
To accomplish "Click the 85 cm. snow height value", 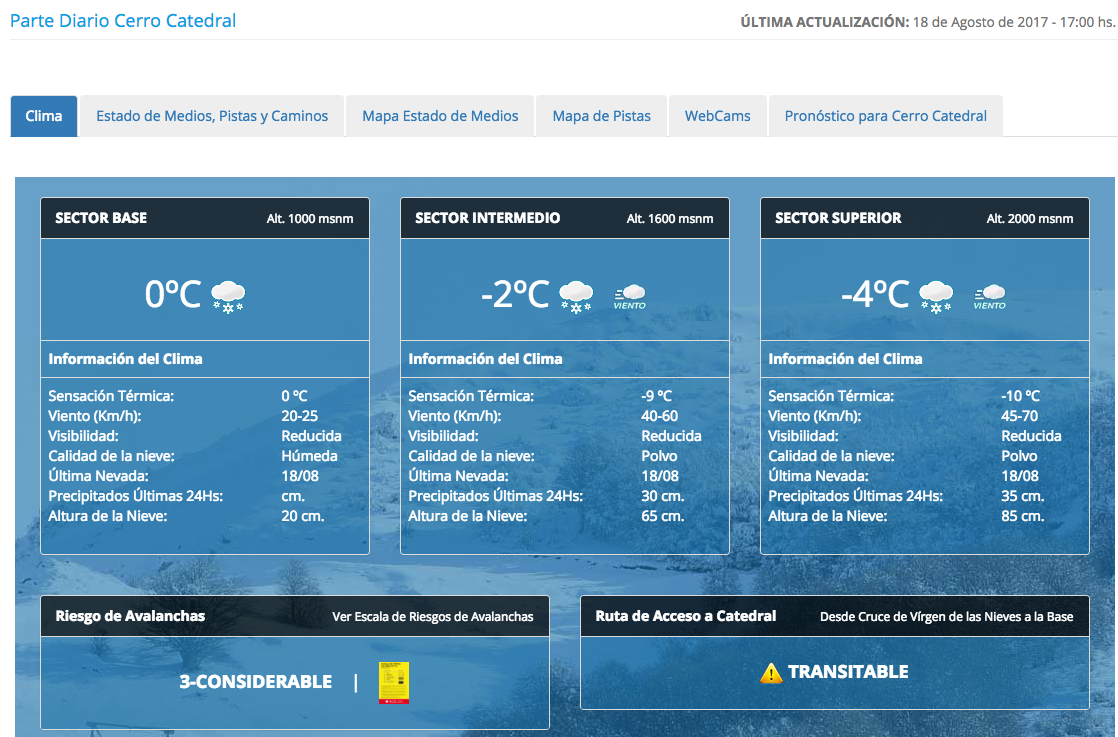I will 1022,515.
